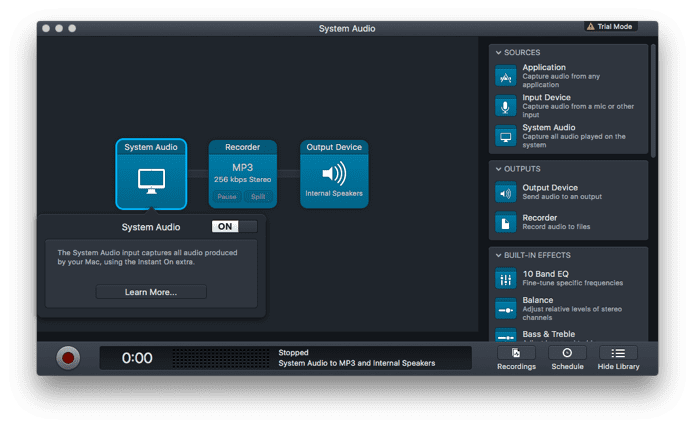This screenshot has width=695, height=428.
Task: Click the Input Device microphone icon
Action: pyautogui.click(x=505, y=106)
